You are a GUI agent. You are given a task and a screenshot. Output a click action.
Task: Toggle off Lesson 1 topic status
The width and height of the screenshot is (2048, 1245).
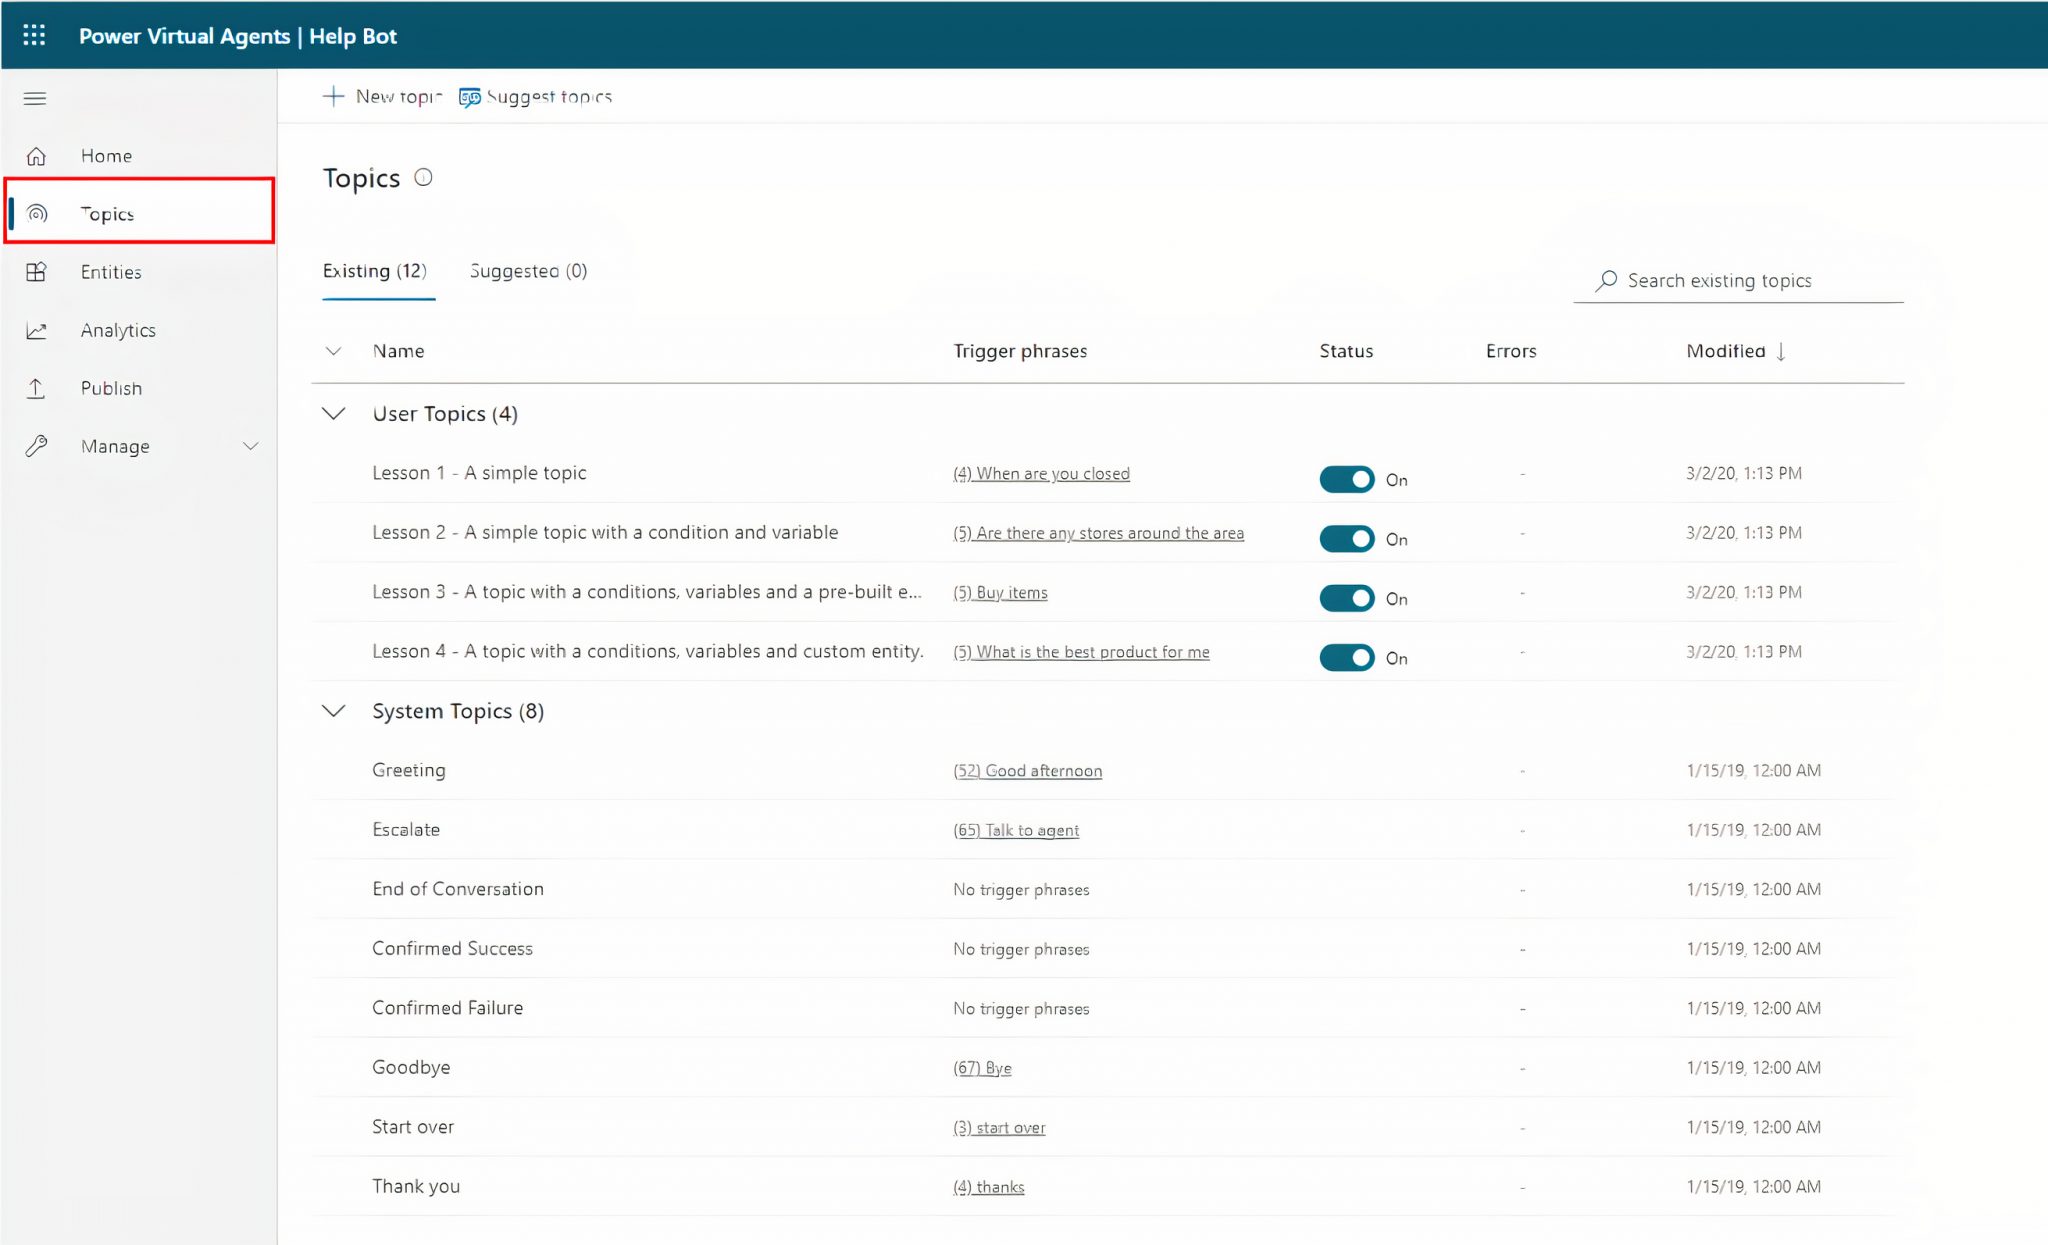1347,479
